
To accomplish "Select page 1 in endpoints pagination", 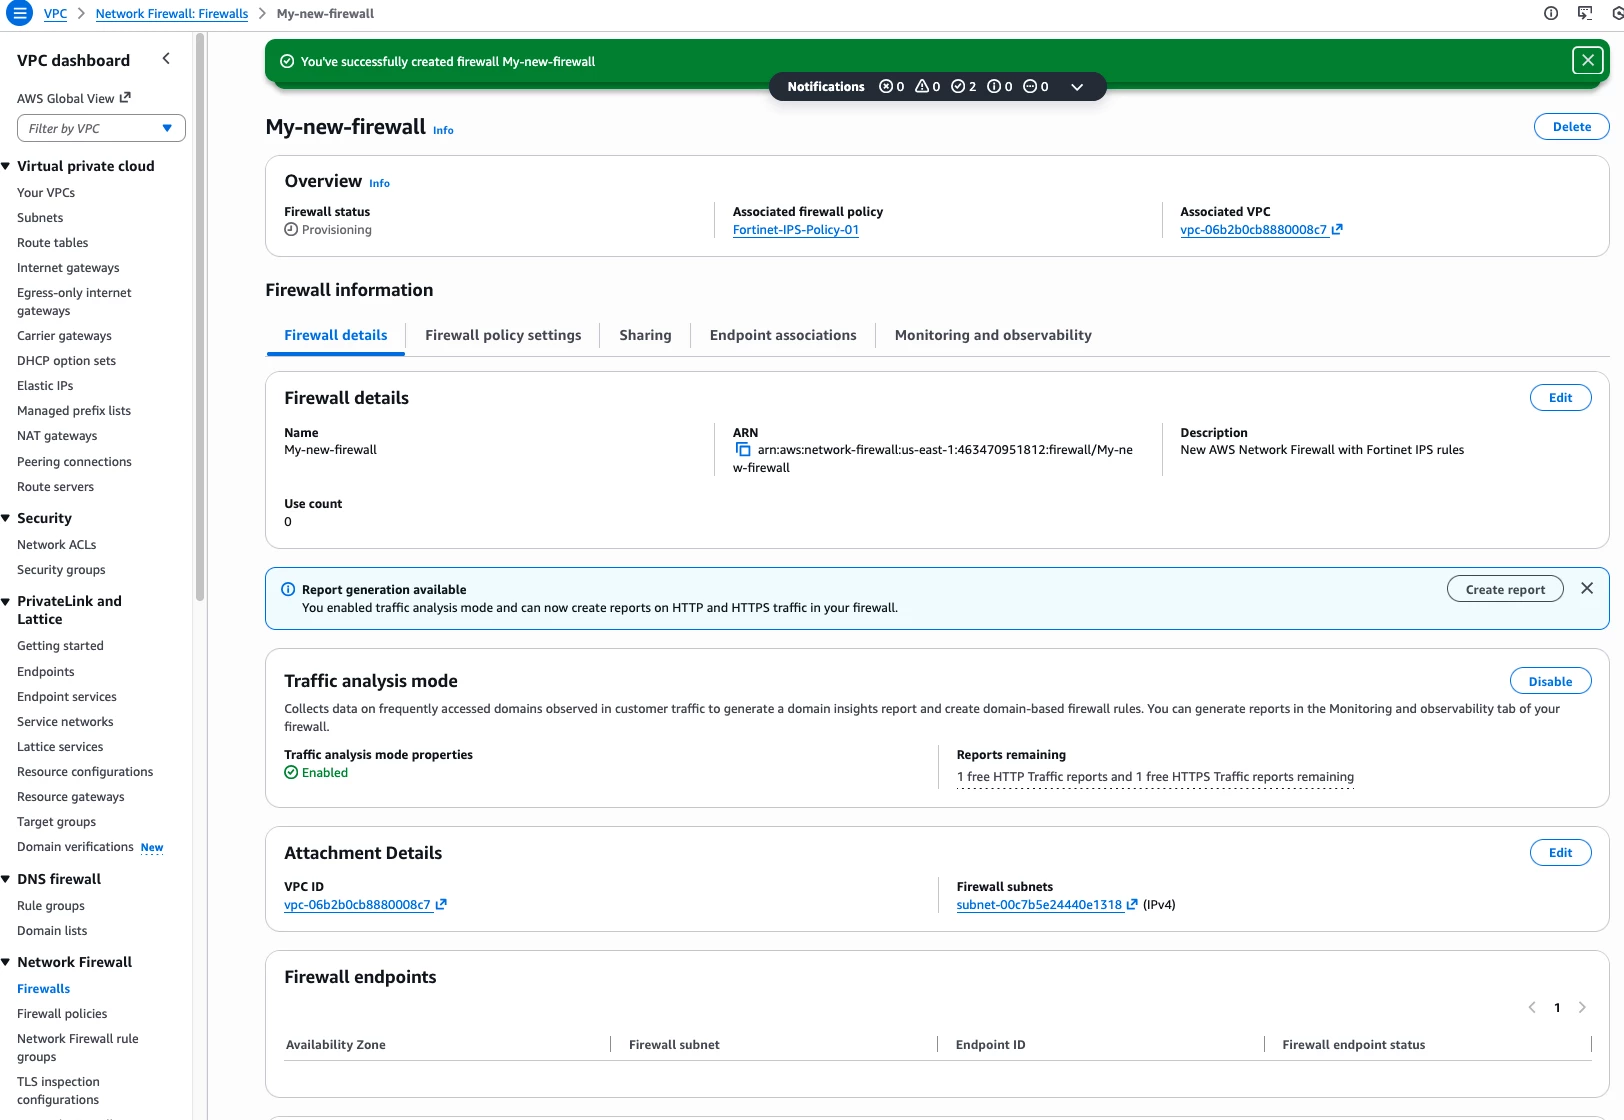I will tap(1557, 1007).
